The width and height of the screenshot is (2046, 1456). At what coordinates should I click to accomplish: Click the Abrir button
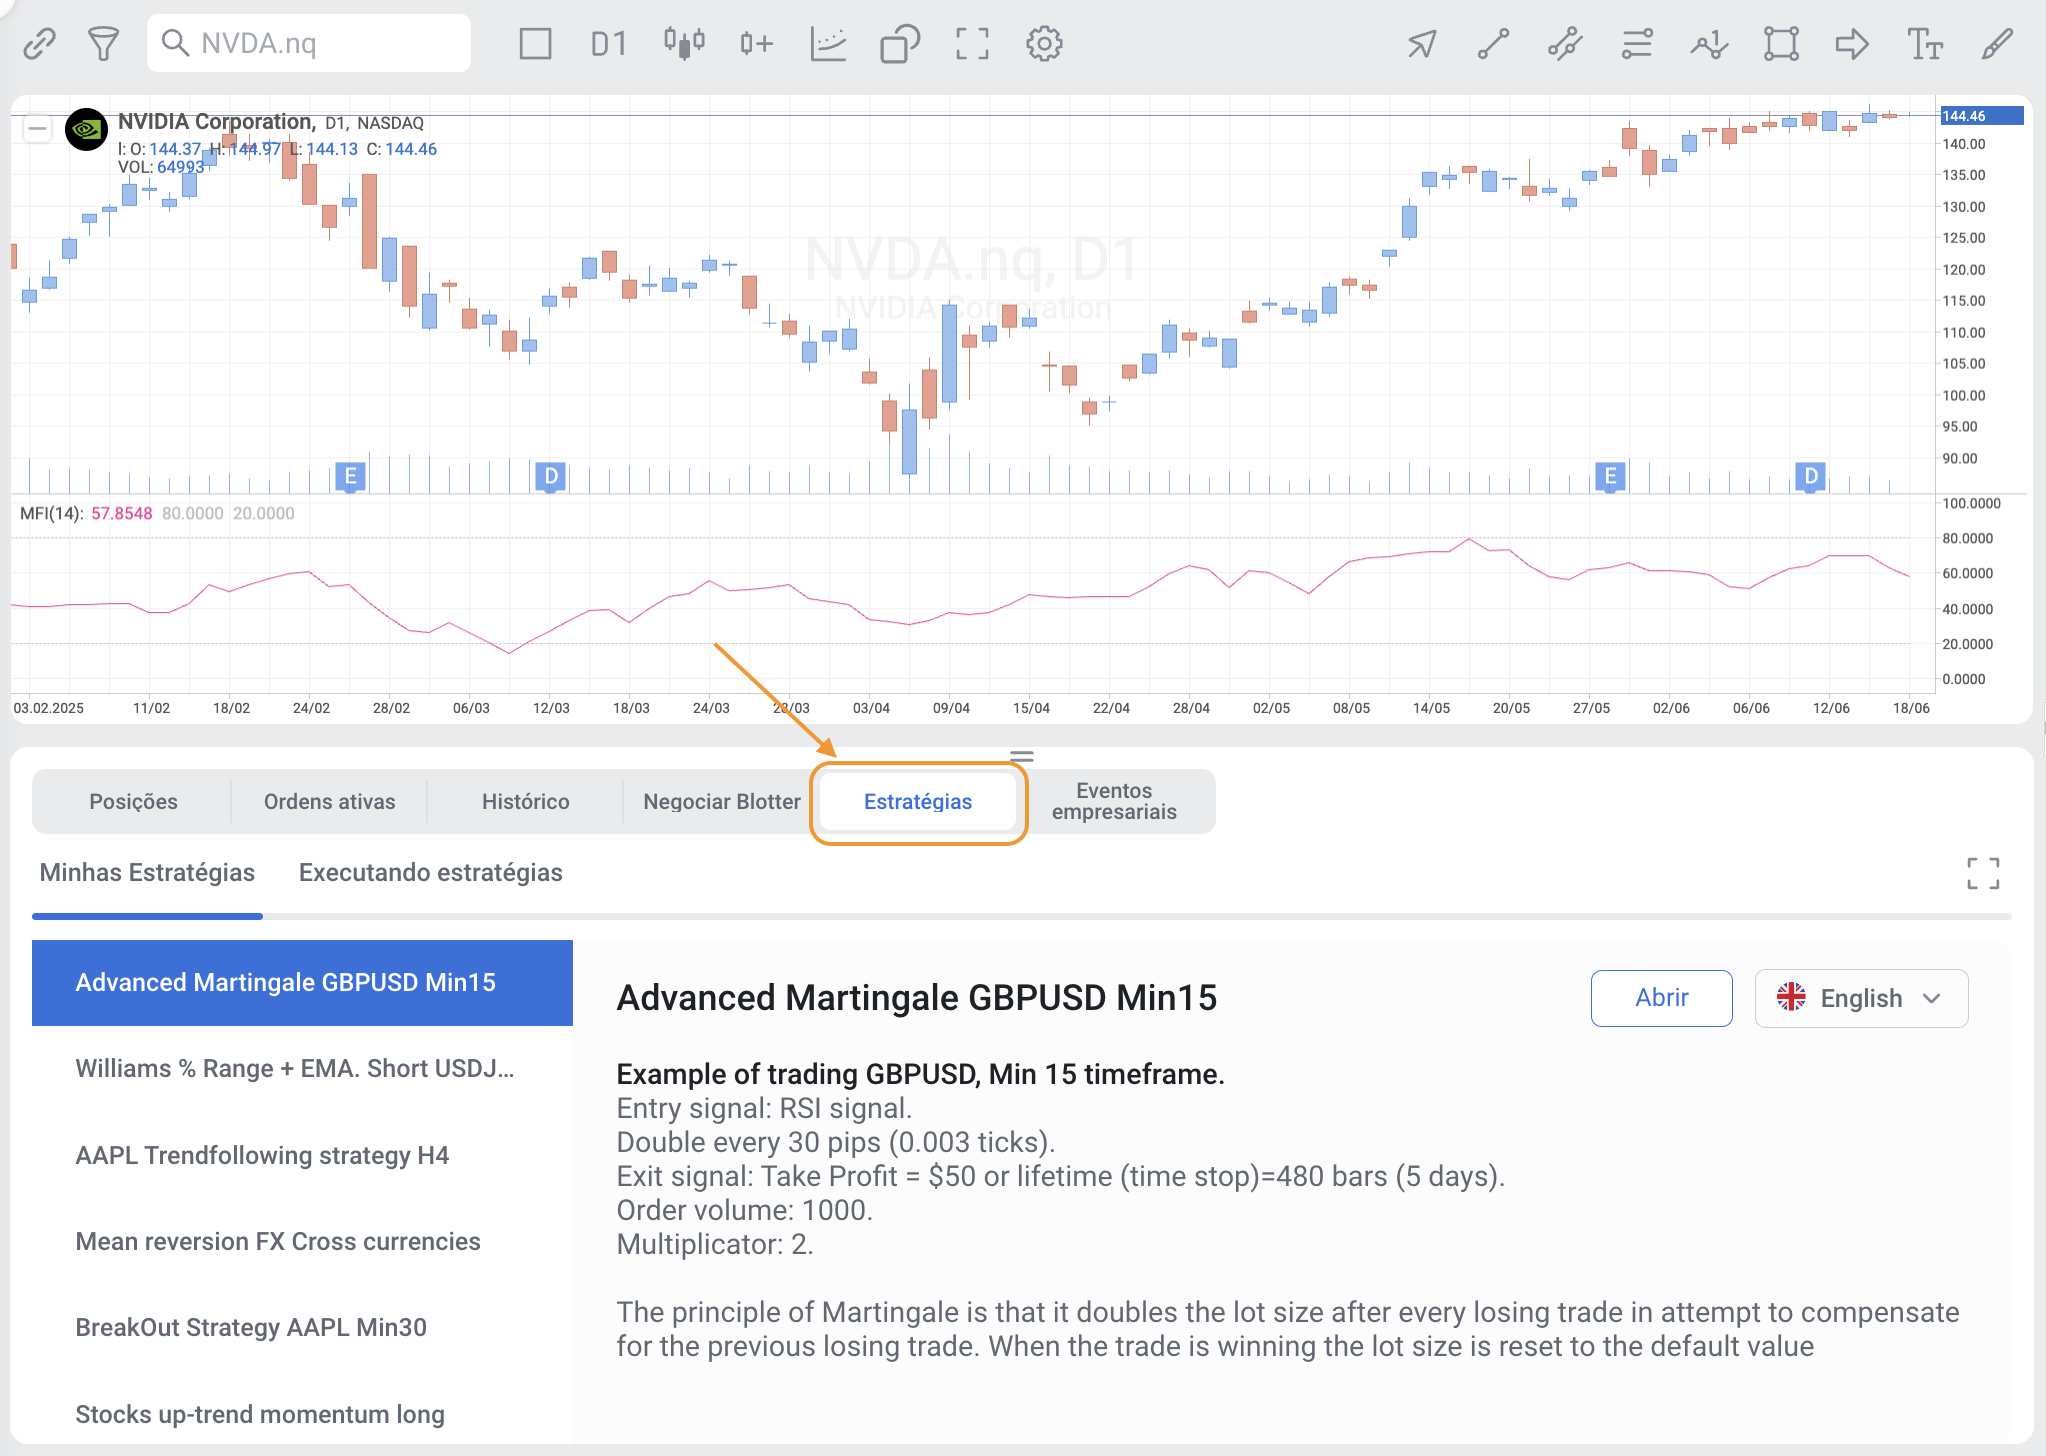(x=1661, y=998)
